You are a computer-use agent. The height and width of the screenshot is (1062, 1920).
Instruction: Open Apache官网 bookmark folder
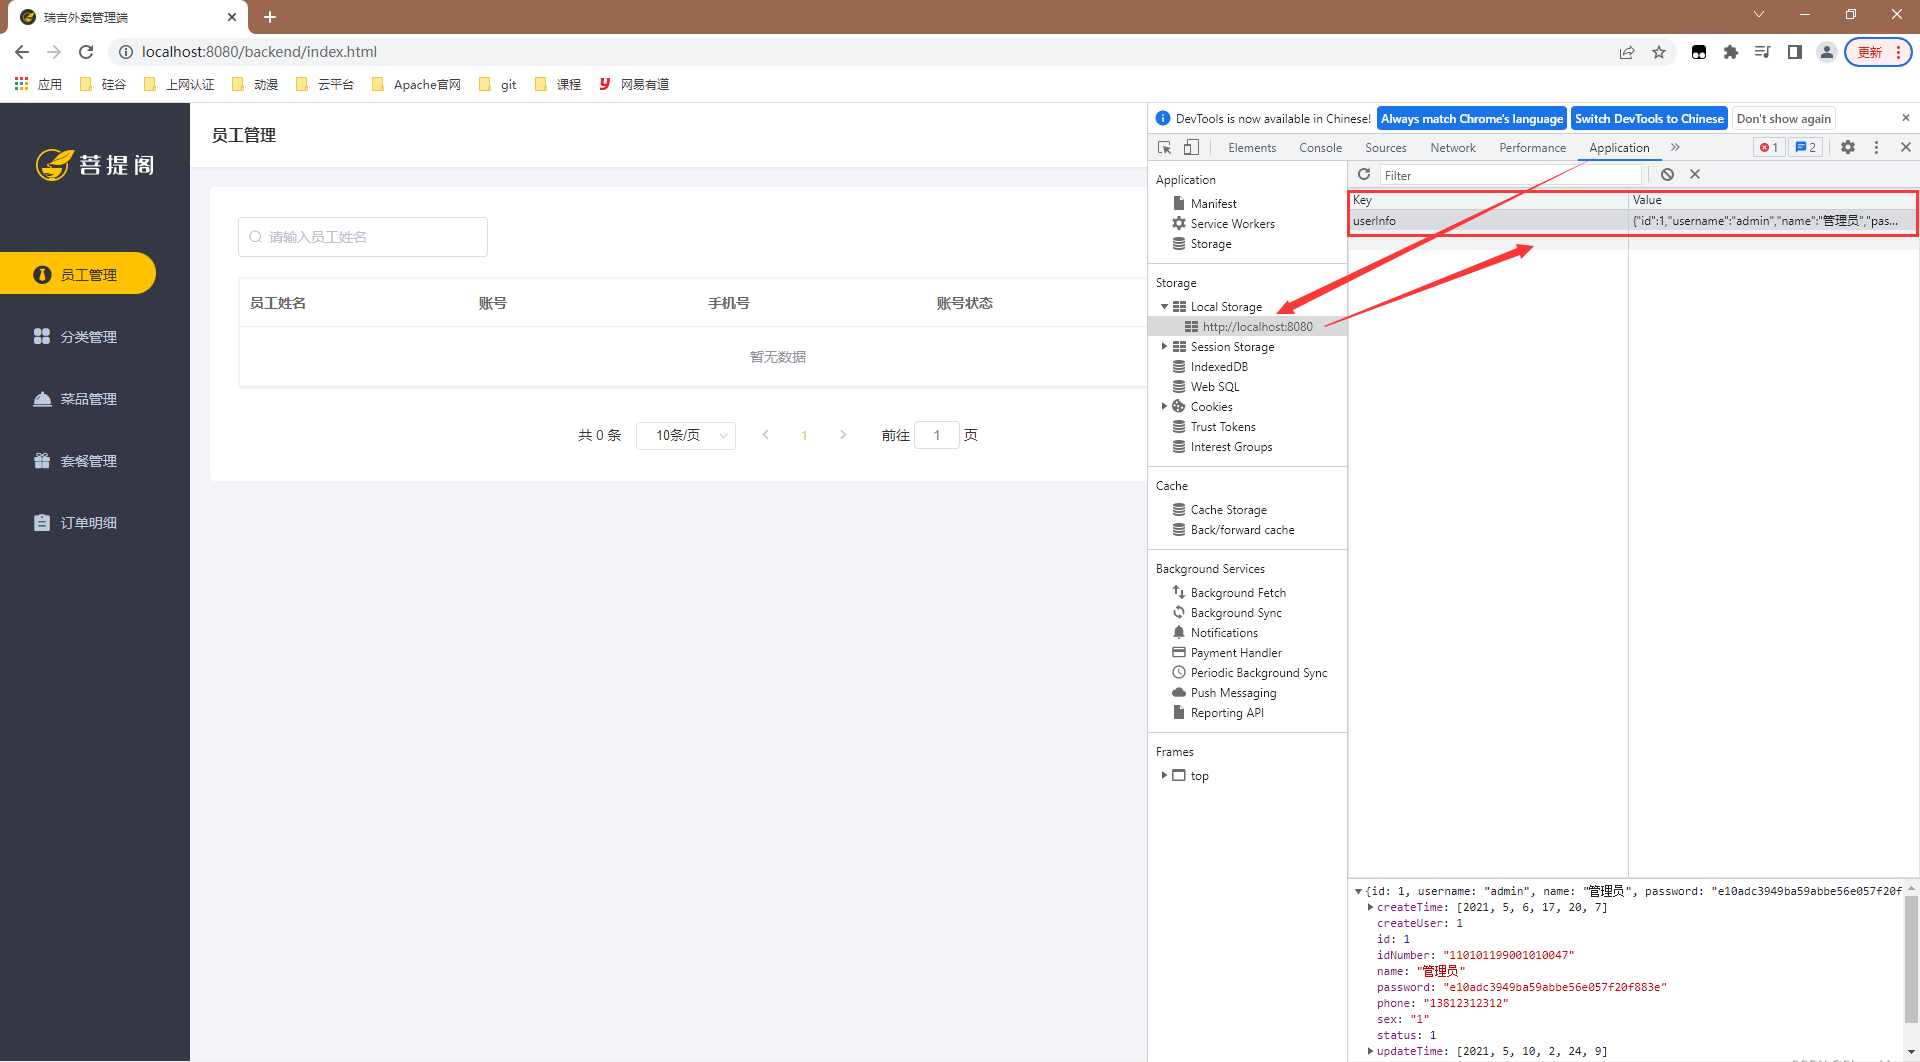[416, 84]
